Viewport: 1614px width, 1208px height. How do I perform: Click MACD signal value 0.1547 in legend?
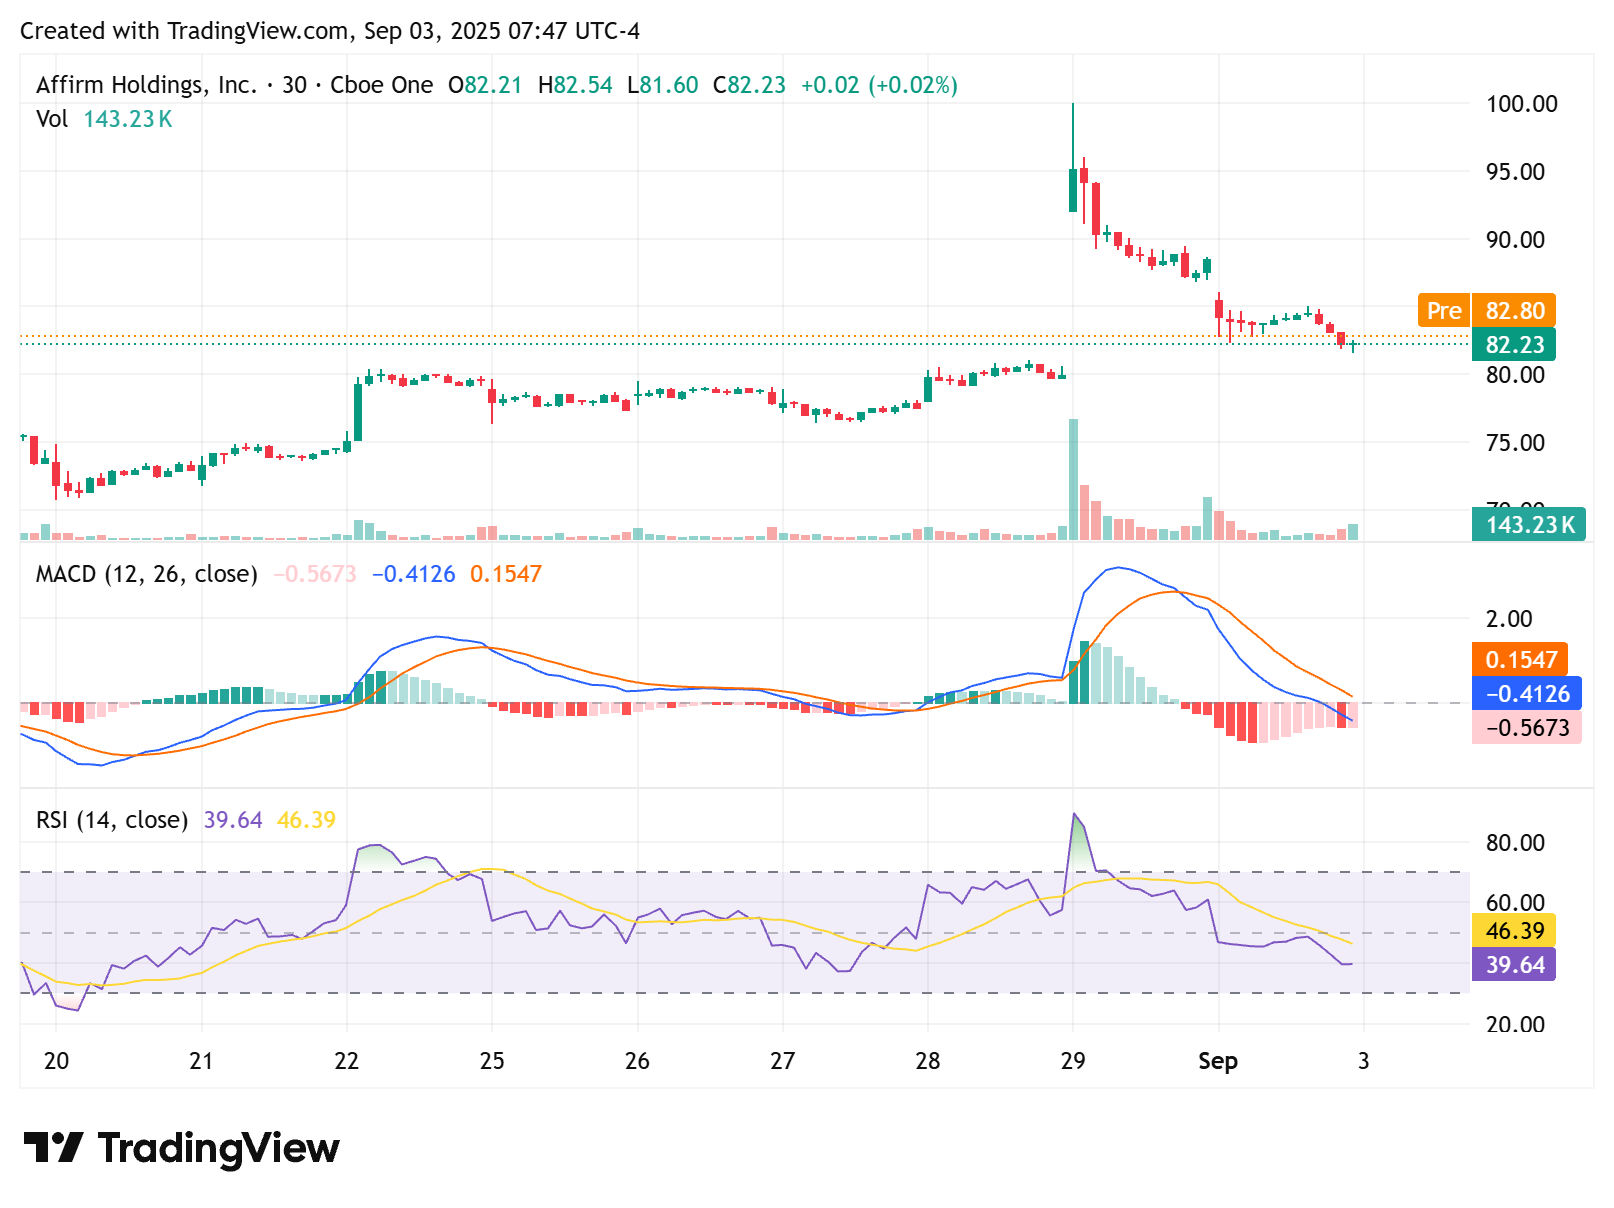[x=506, y=574]
